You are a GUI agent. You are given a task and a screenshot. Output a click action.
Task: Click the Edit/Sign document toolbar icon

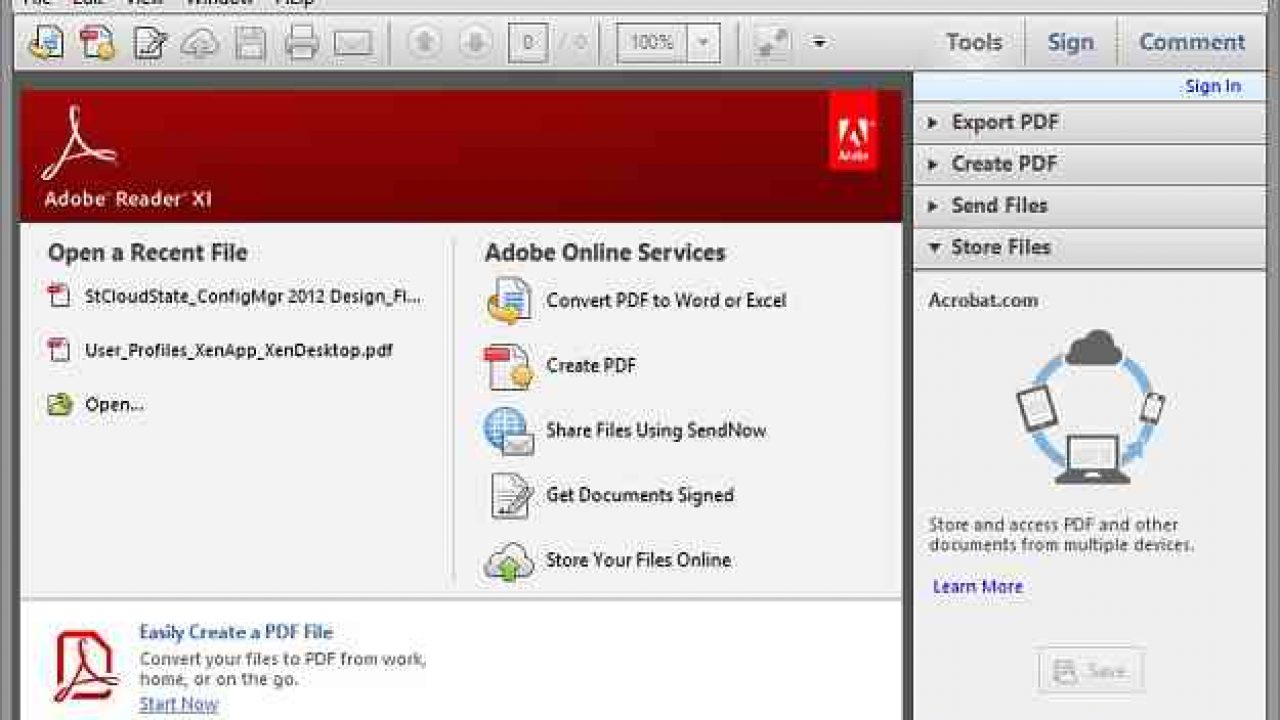[x=149, y=42]
